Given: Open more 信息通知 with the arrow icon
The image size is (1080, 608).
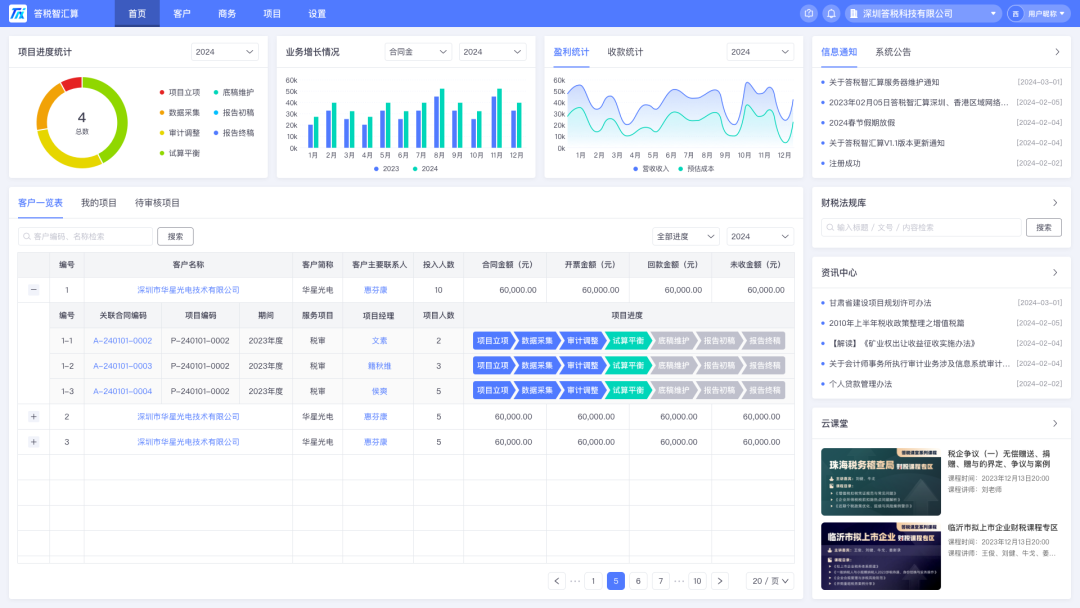Looking at the screenshot, I should point(1057,52).
